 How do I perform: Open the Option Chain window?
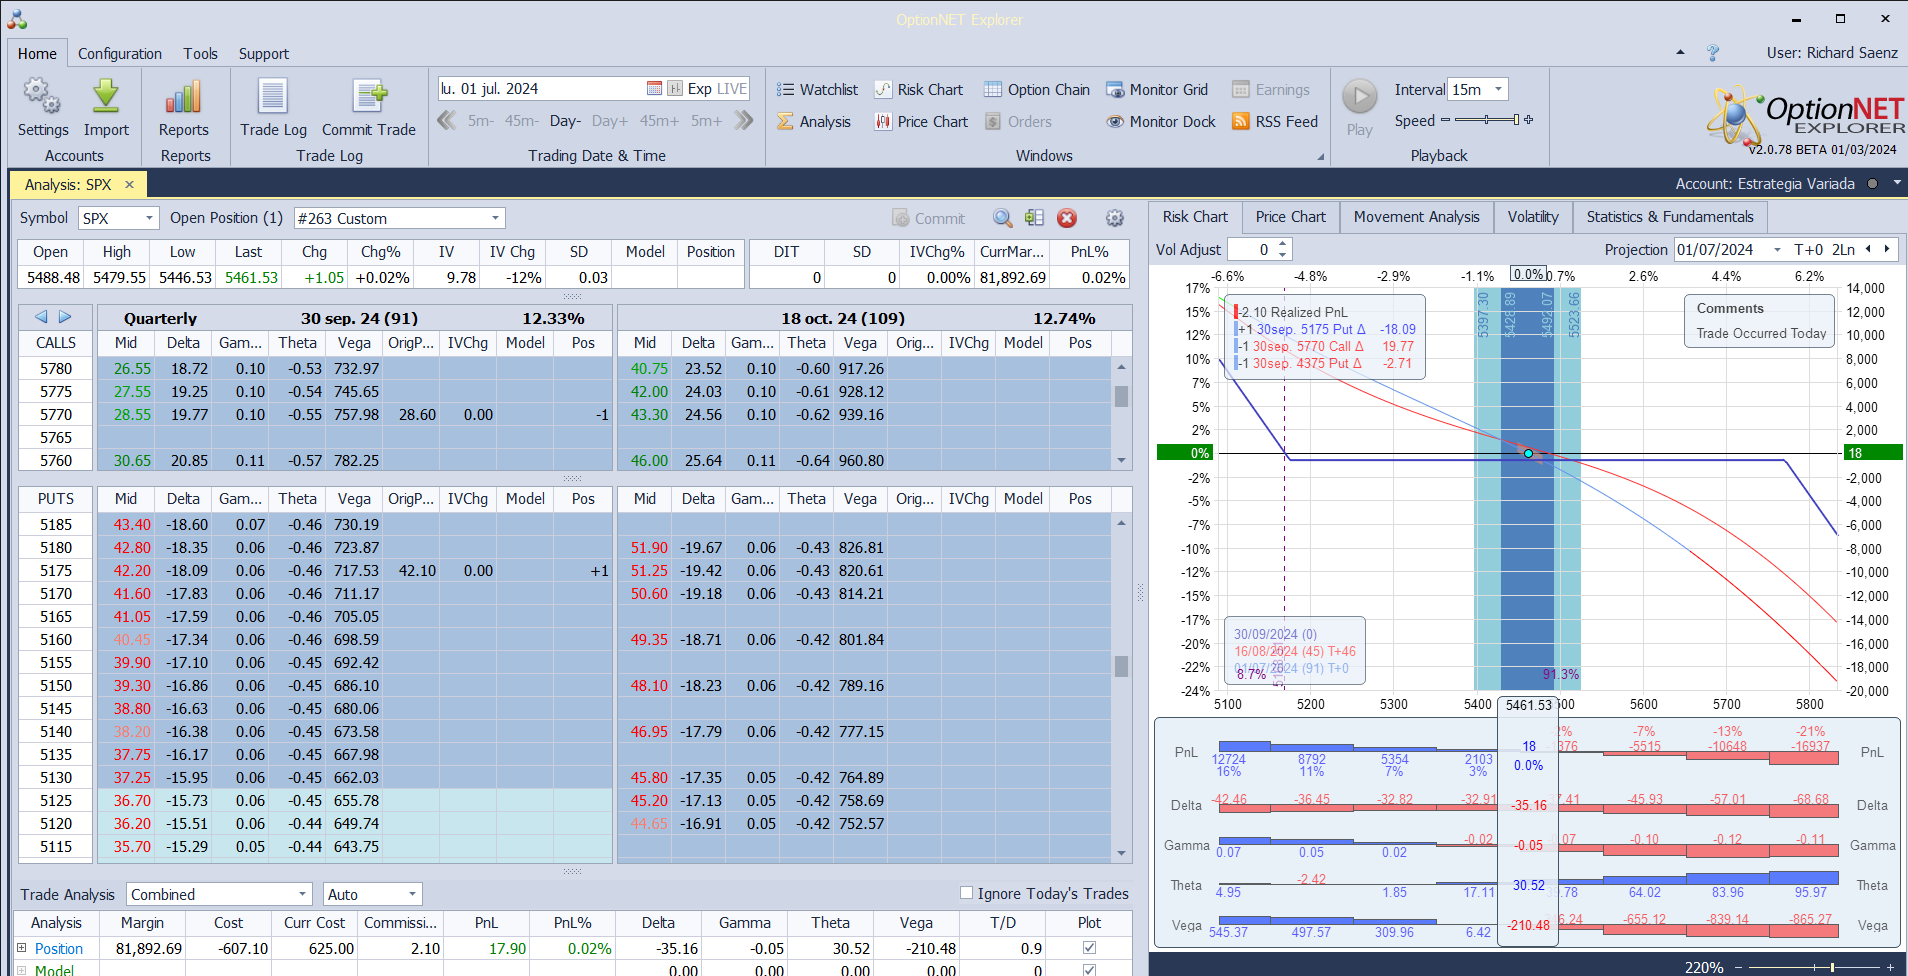(x=1037, y=90)
